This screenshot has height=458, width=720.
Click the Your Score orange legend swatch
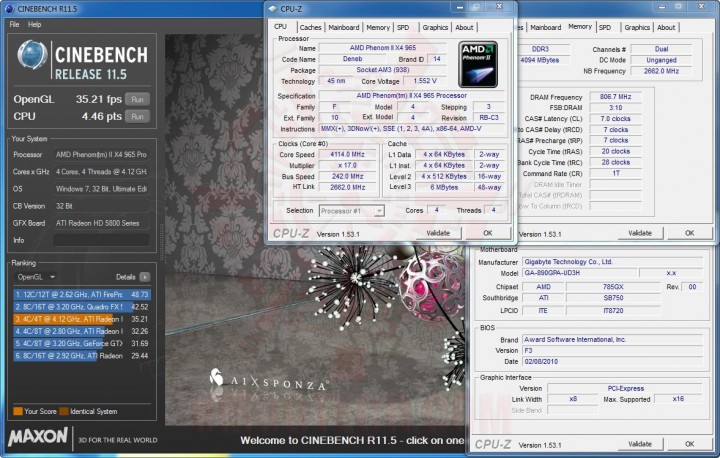(18, 411)
